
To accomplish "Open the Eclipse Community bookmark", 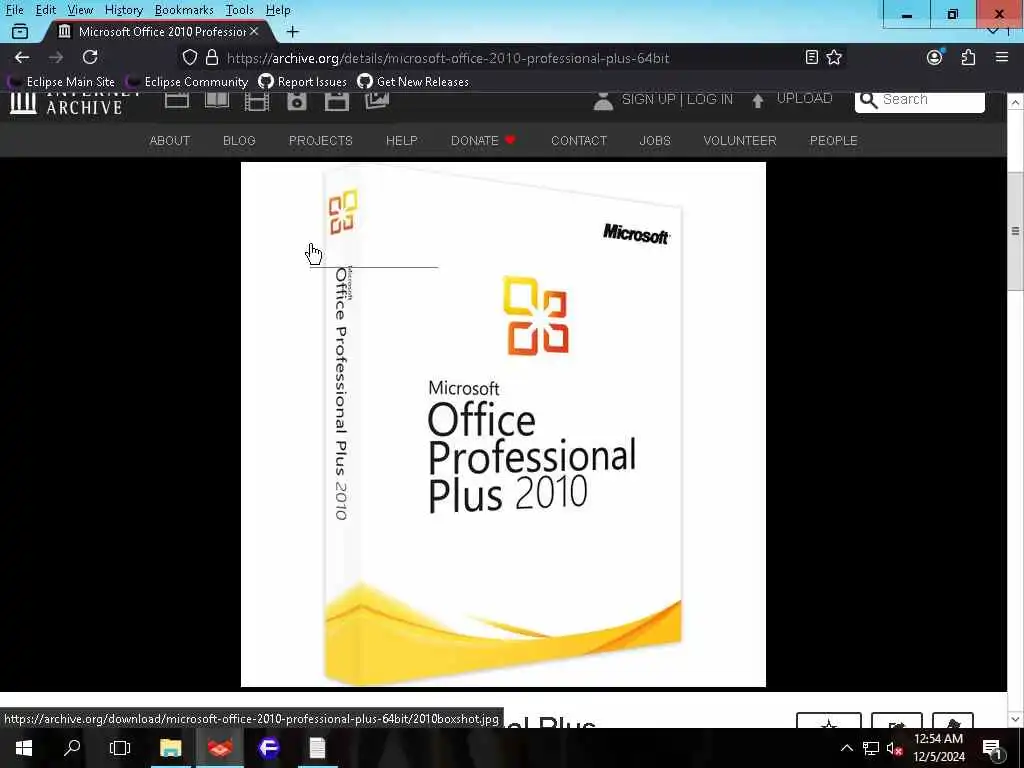I will [187, 82].
